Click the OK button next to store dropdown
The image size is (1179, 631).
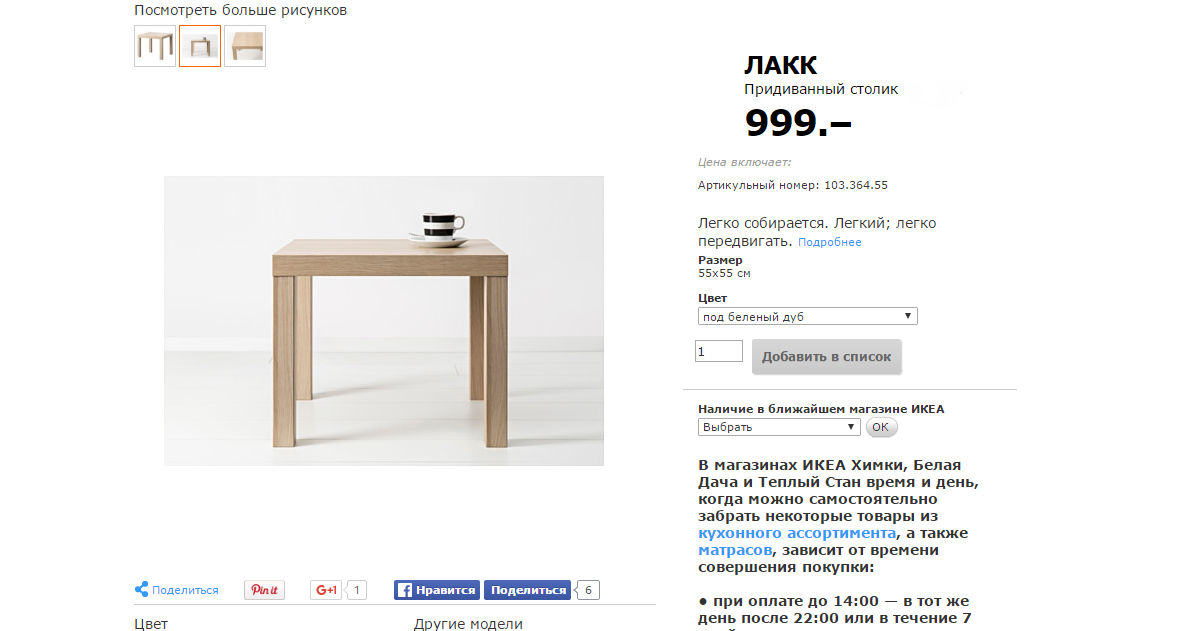coord(880,427)
